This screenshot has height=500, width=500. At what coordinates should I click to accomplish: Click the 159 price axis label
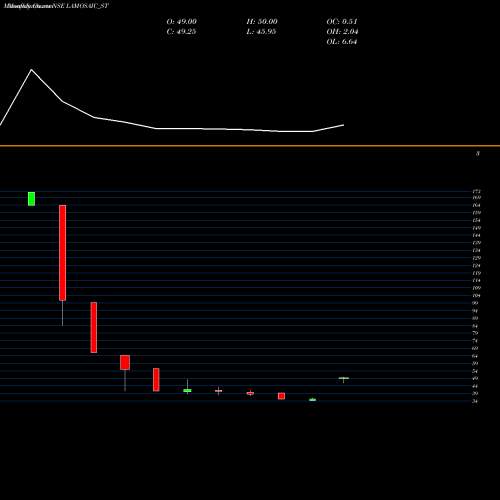pos(477,213)
